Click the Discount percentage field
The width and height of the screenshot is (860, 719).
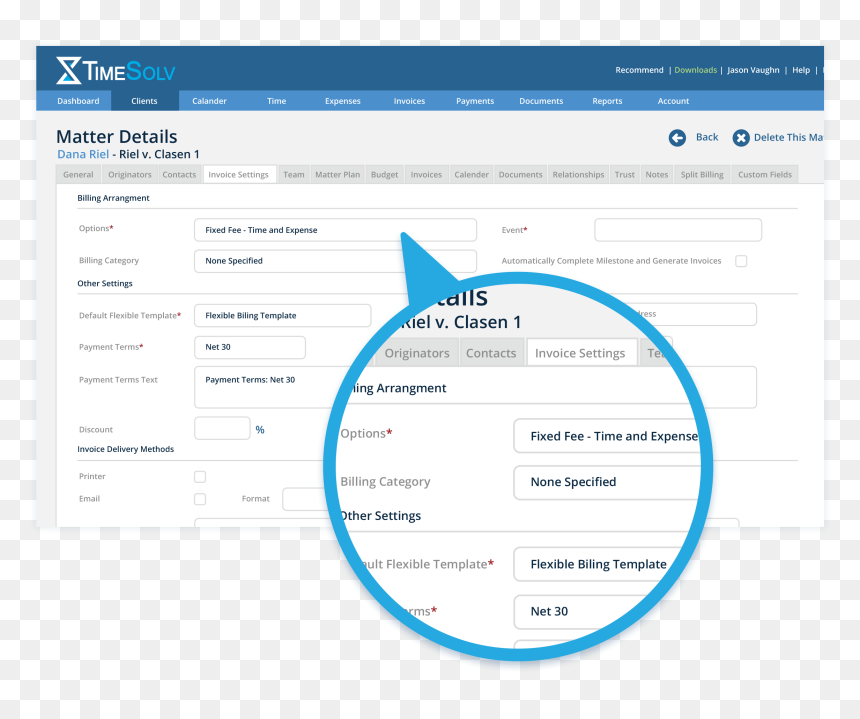click(x=222, y=428)
